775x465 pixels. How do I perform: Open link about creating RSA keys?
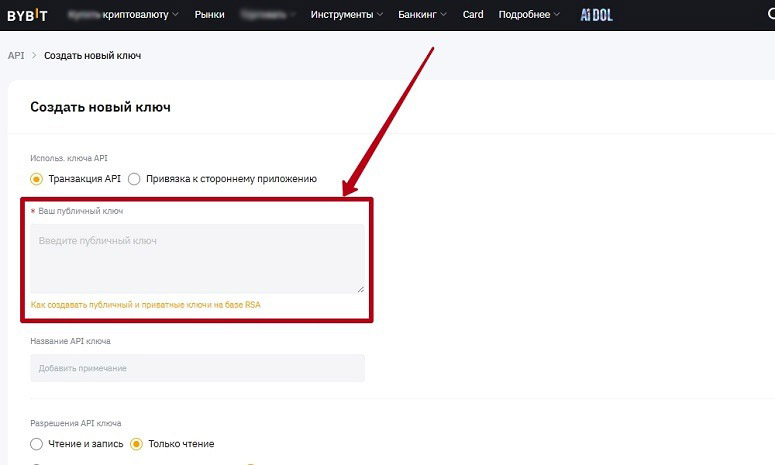tap(145, 304)
